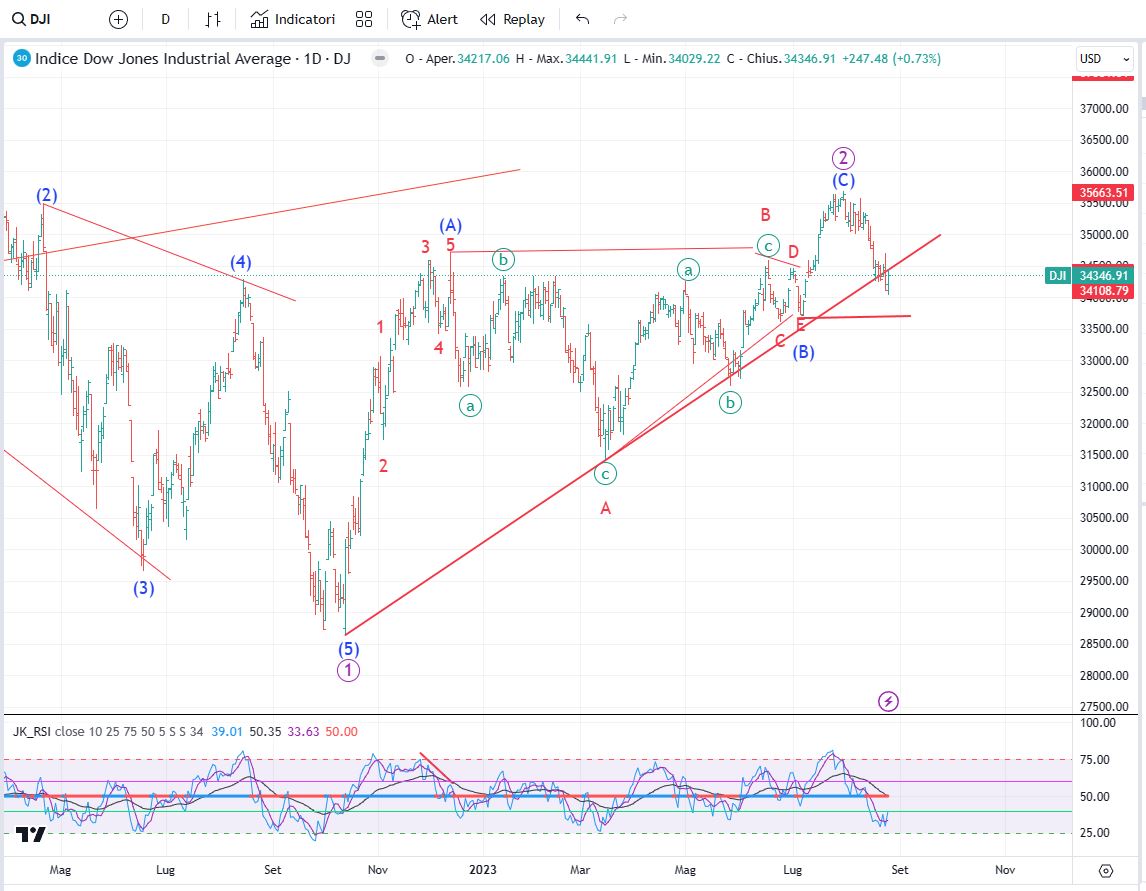Click the JK_RSI indicator legend title
The height and width of the screenshot is (891, 1146).
(x=31, y=732)
